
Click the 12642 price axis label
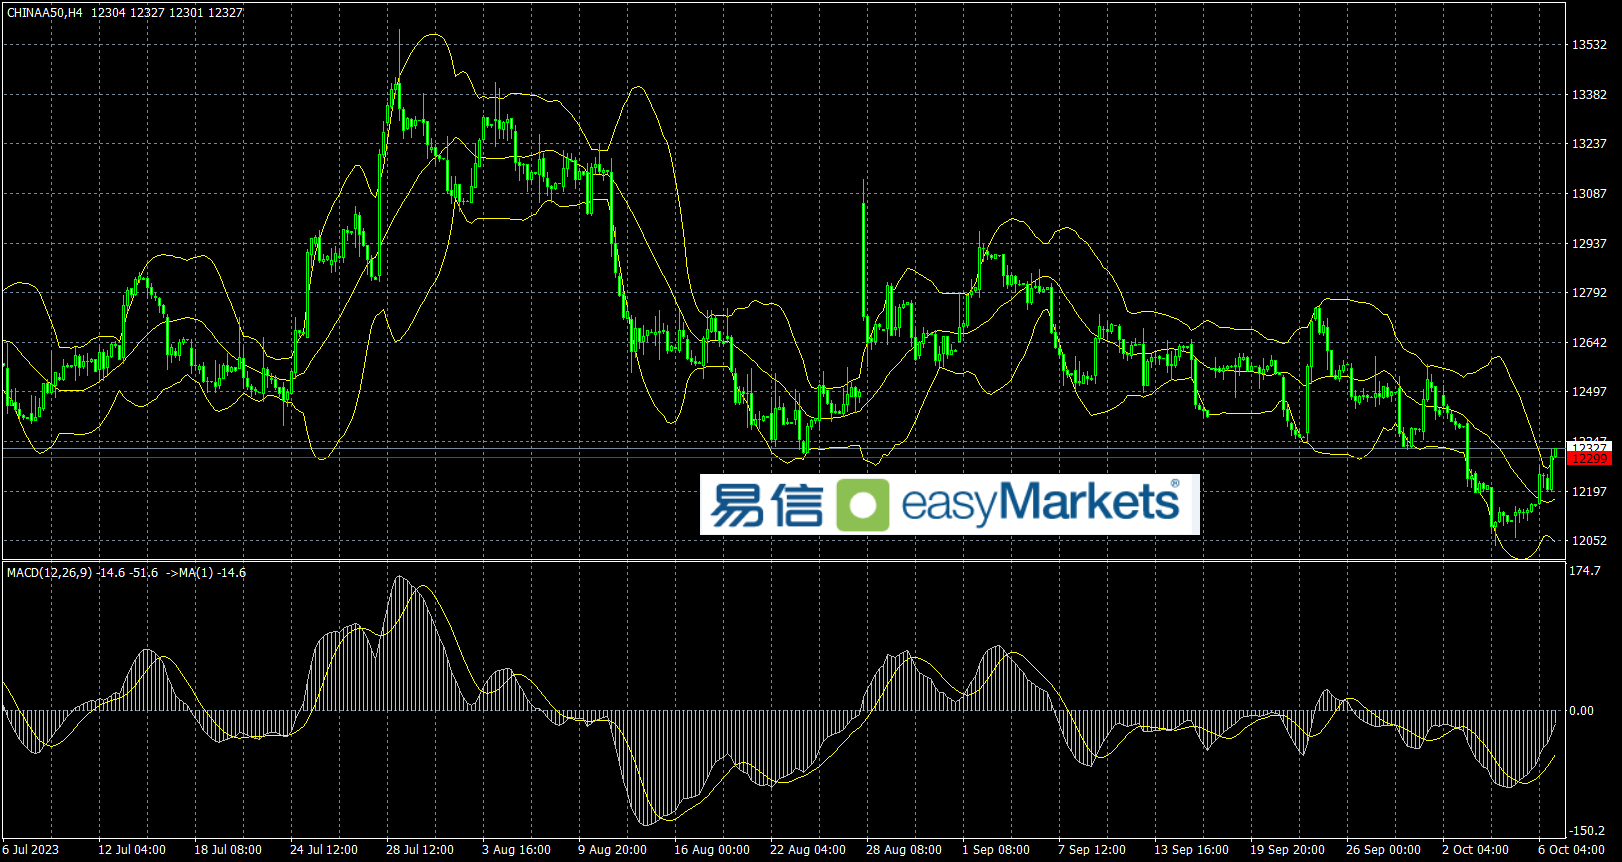(1589, 343)
